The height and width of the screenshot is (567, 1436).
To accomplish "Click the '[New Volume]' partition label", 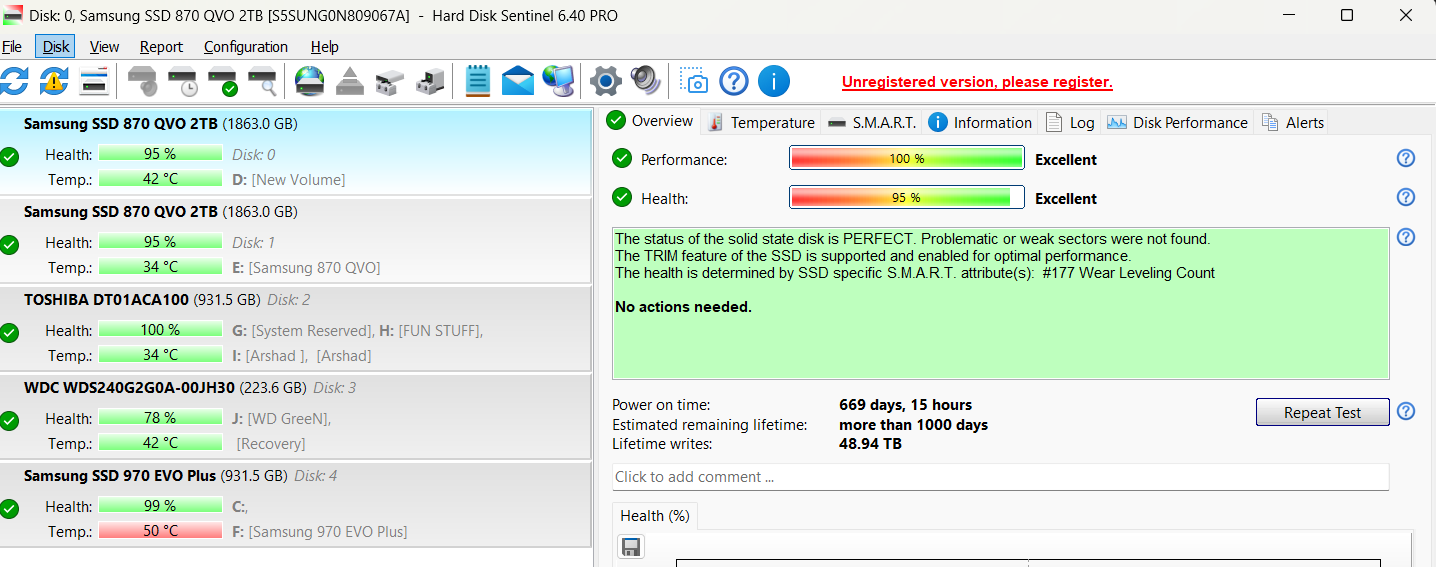I will pyautogui.click(x=298, y=180).
